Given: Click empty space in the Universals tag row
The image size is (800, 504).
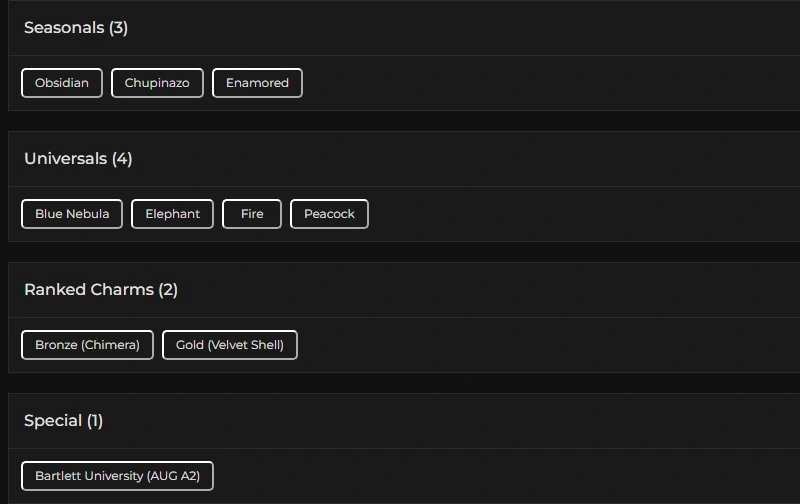Looking at the screenshot, I should 580,214.
